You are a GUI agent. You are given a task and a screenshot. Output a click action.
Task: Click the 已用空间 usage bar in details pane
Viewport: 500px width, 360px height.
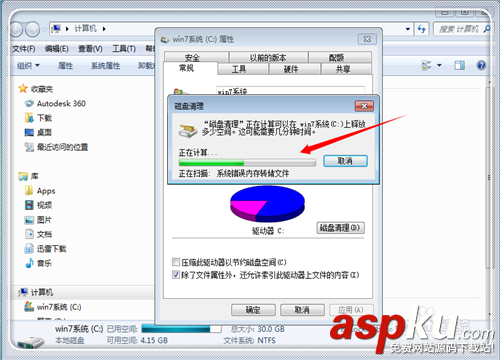tap(181, 329)
